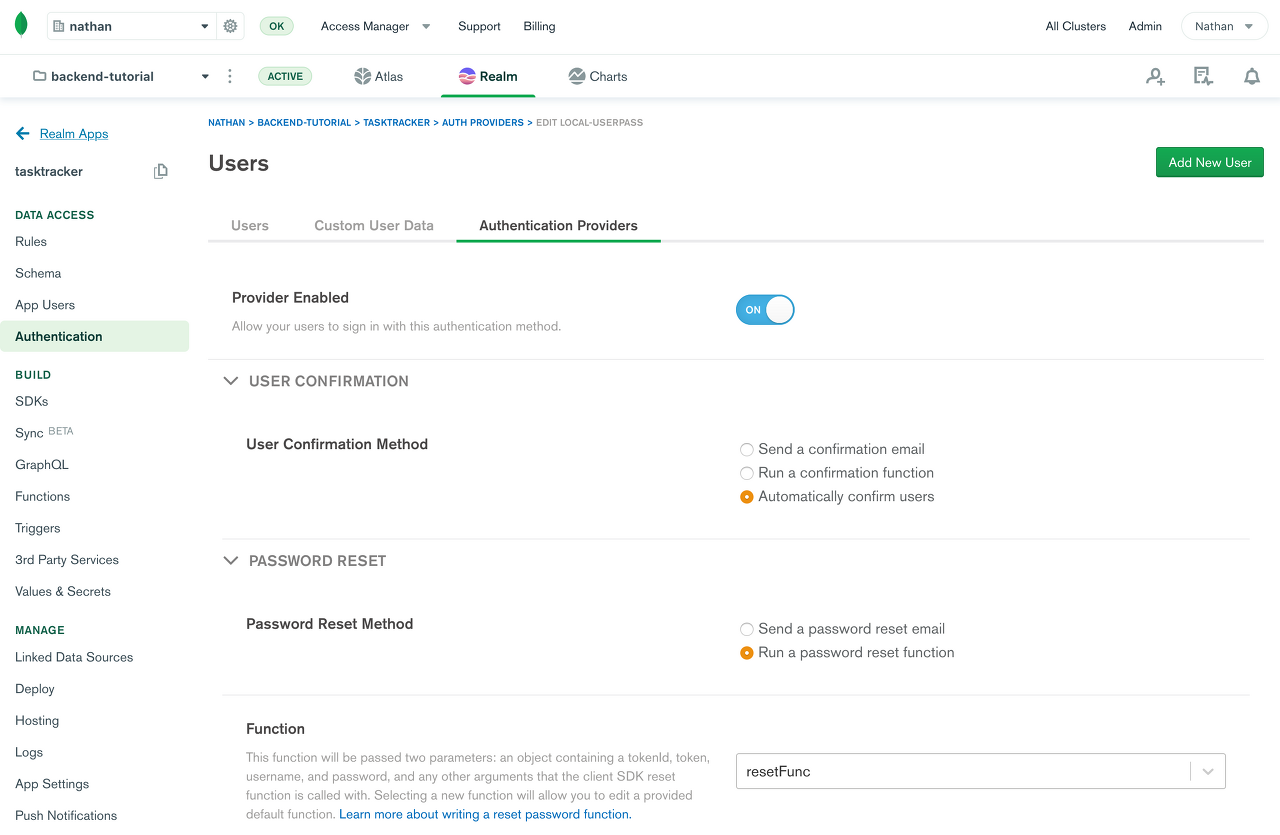1280x835 pixels.
Task: Open App Users in the sidebar
Action: [x=45, y=305]
